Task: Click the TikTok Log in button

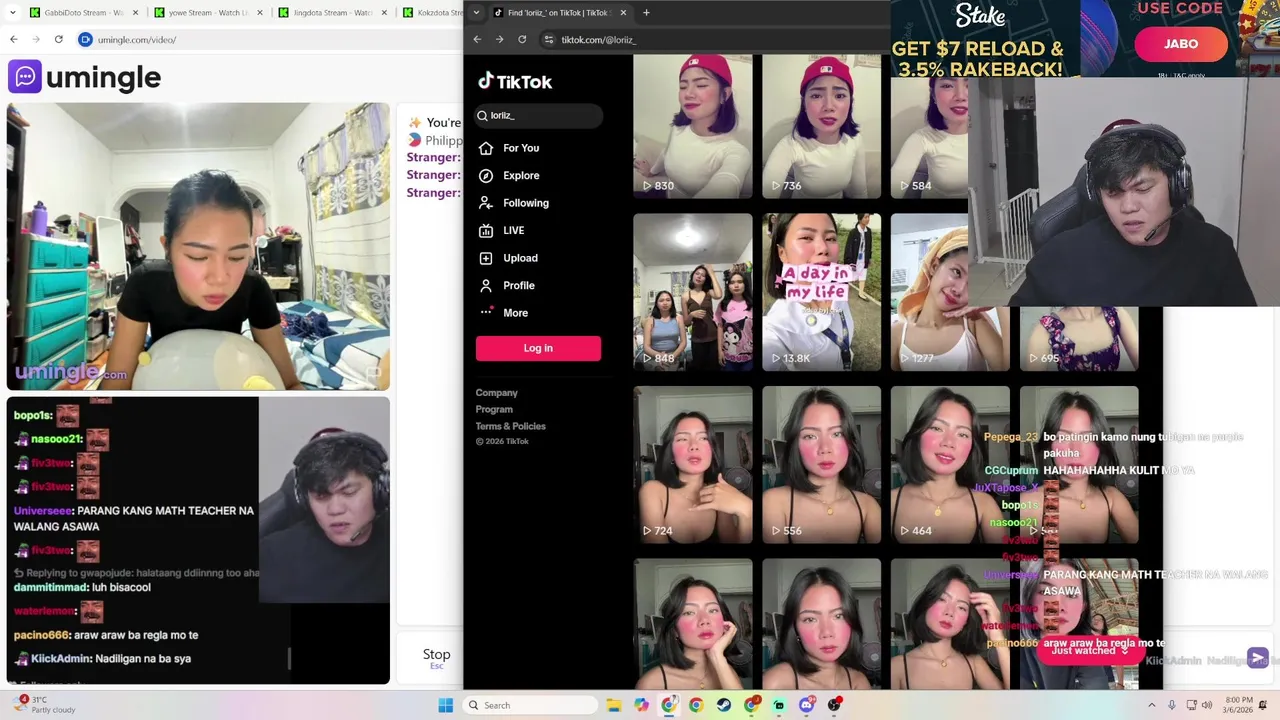Action: coord(538,348)
